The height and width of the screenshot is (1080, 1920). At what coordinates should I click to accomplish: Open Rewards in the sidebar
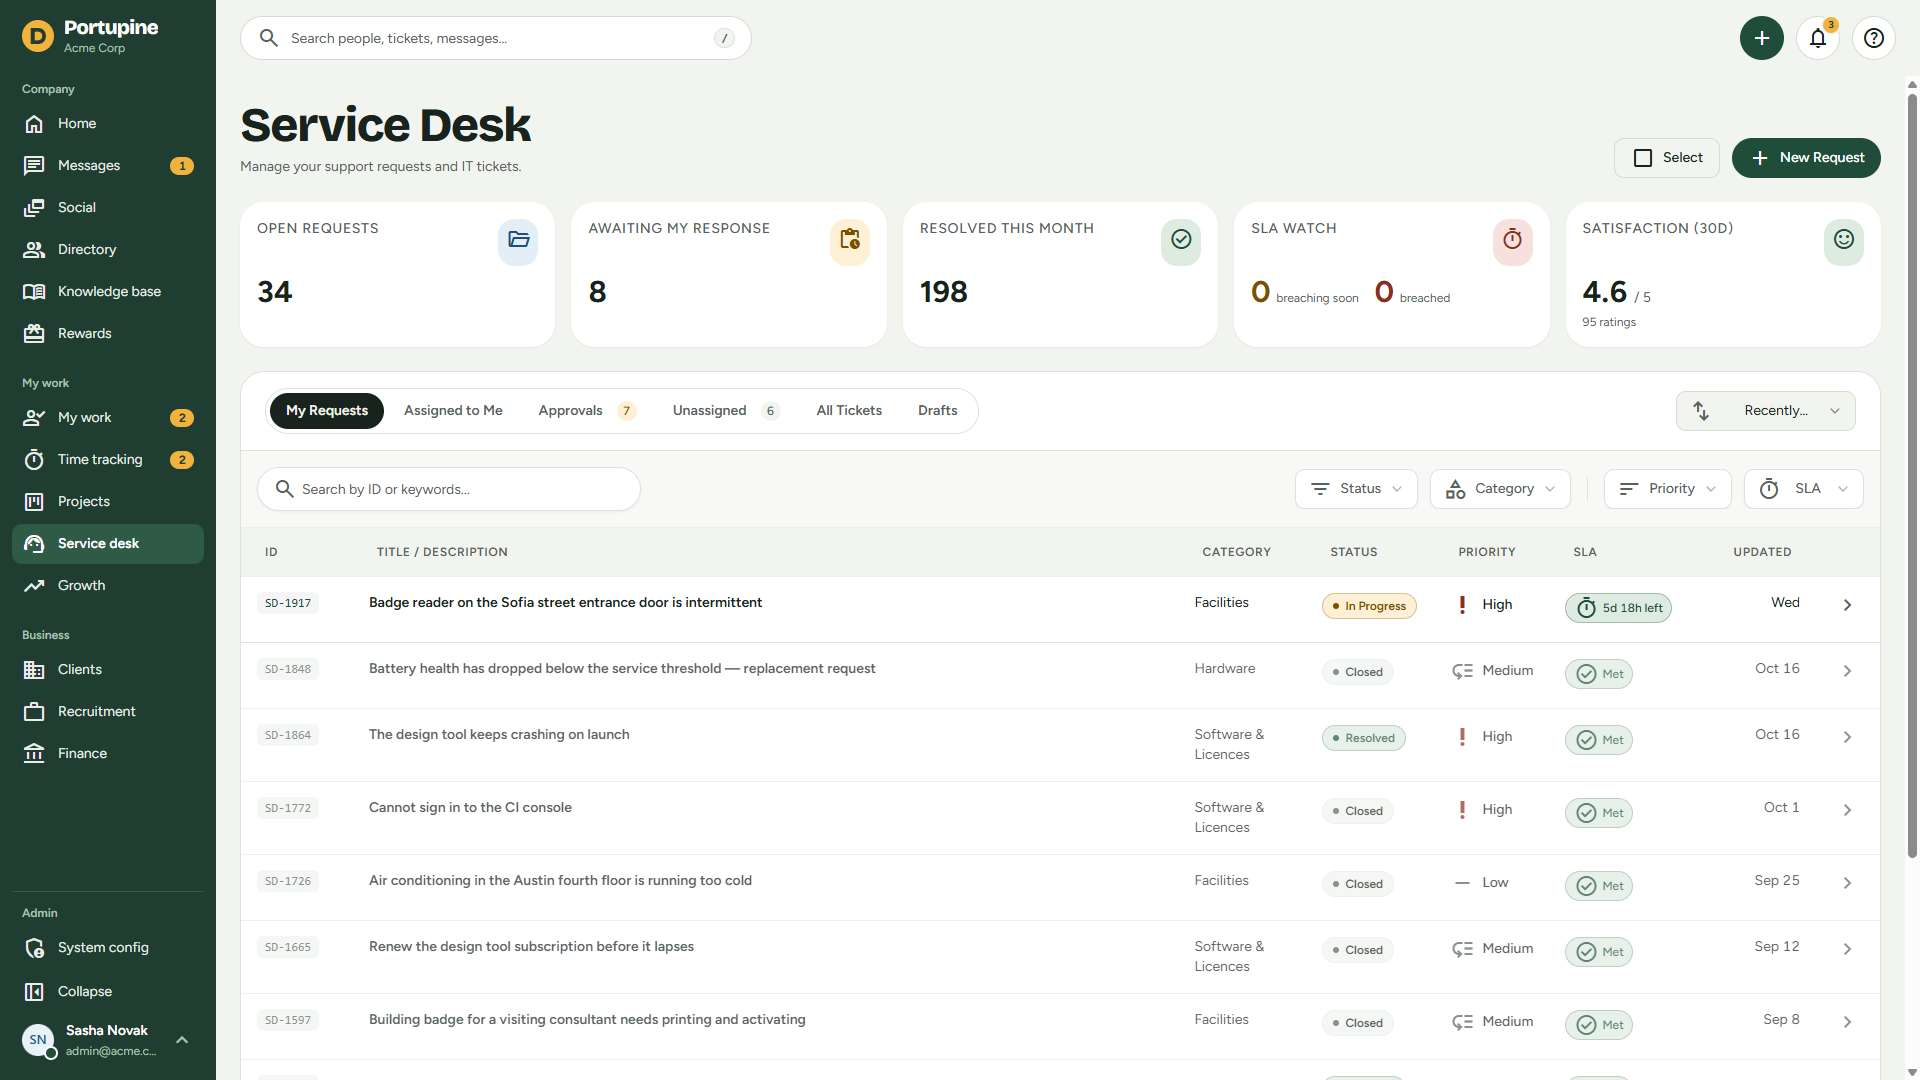pos(108,334)
